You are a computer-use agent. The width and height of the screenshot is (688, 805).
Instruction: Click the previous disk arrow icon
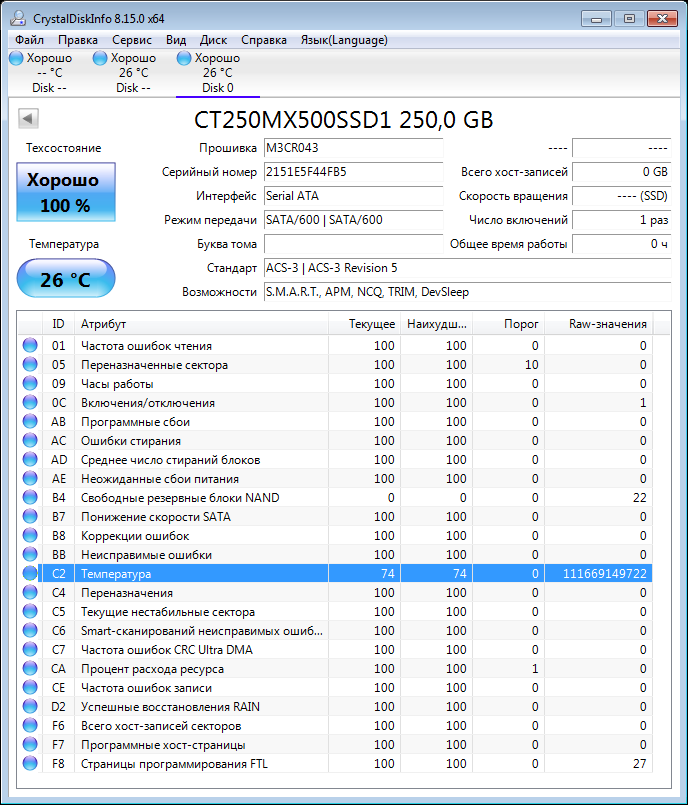pos(28,119)
